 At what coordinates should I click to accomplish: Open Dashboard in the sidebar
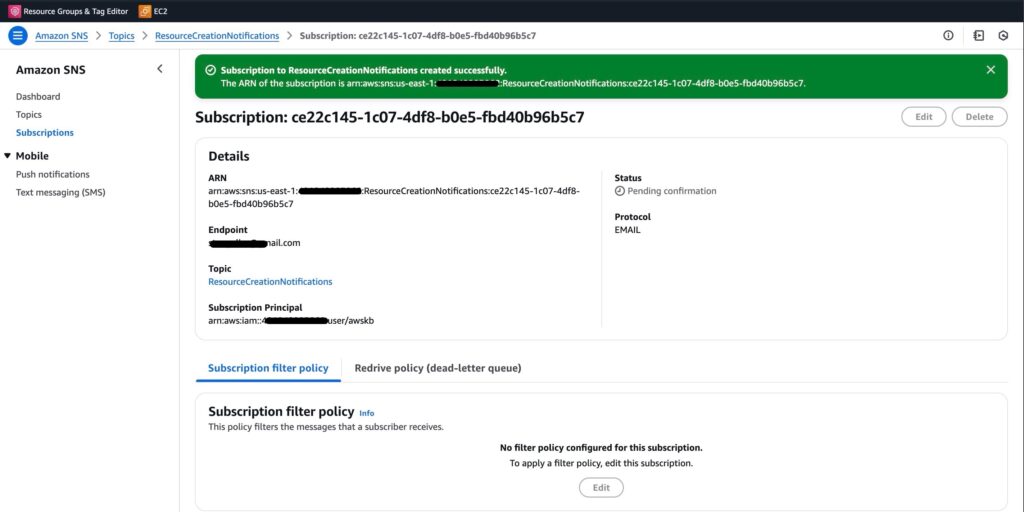tap(38, 97)
